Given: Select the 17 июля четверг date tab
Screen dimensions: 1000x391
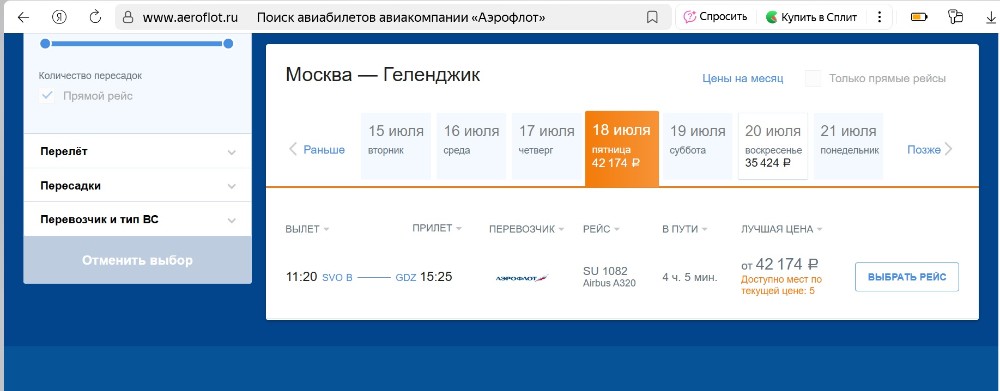Looking at the screenshot, I should point(547,146).
